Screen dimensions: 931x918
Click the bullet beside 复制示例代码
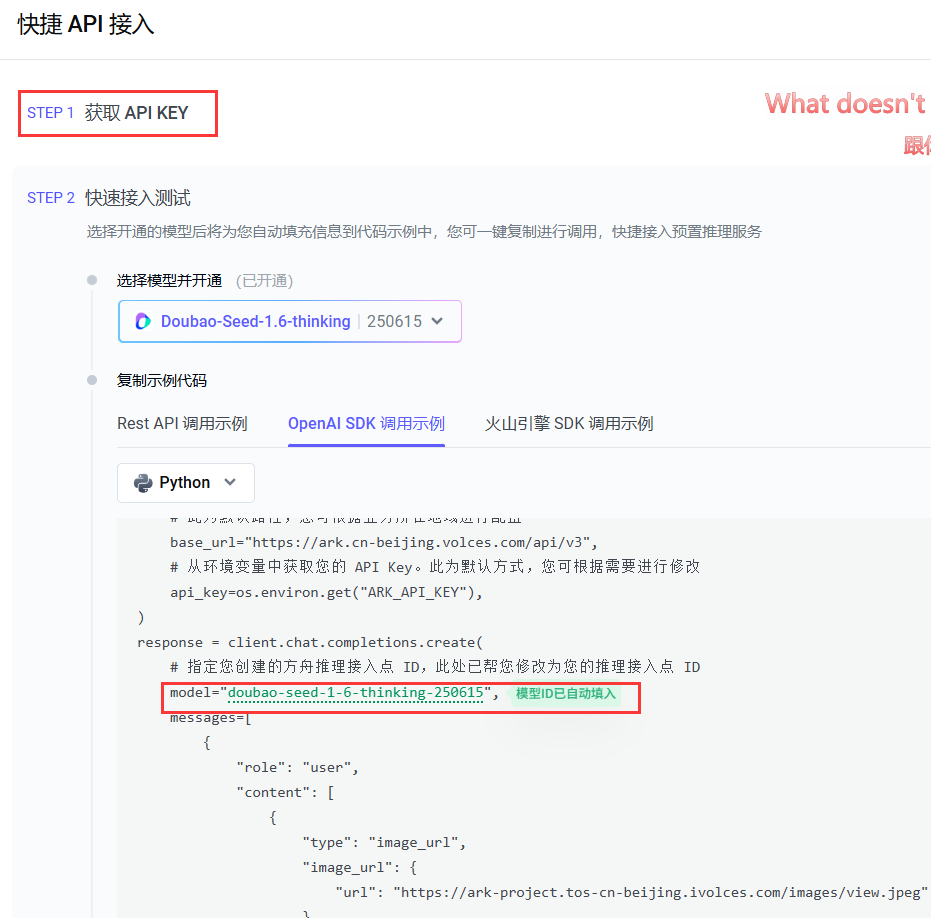(92, 380)
